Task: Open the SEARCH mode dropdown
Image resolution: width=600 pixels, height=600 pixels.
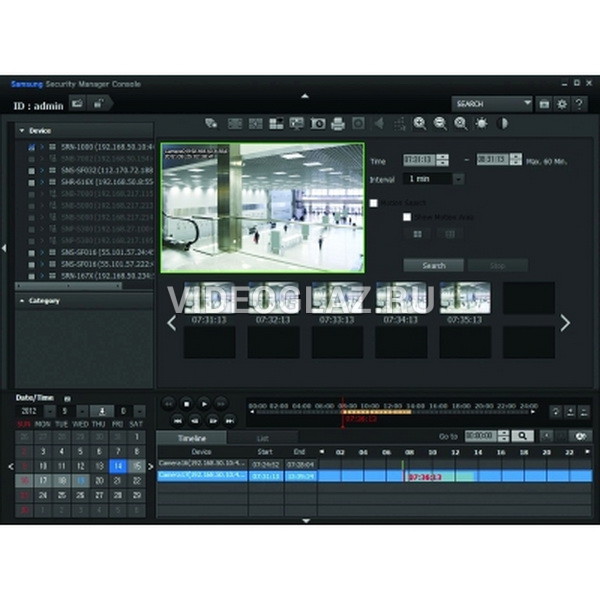Action: 492,104
